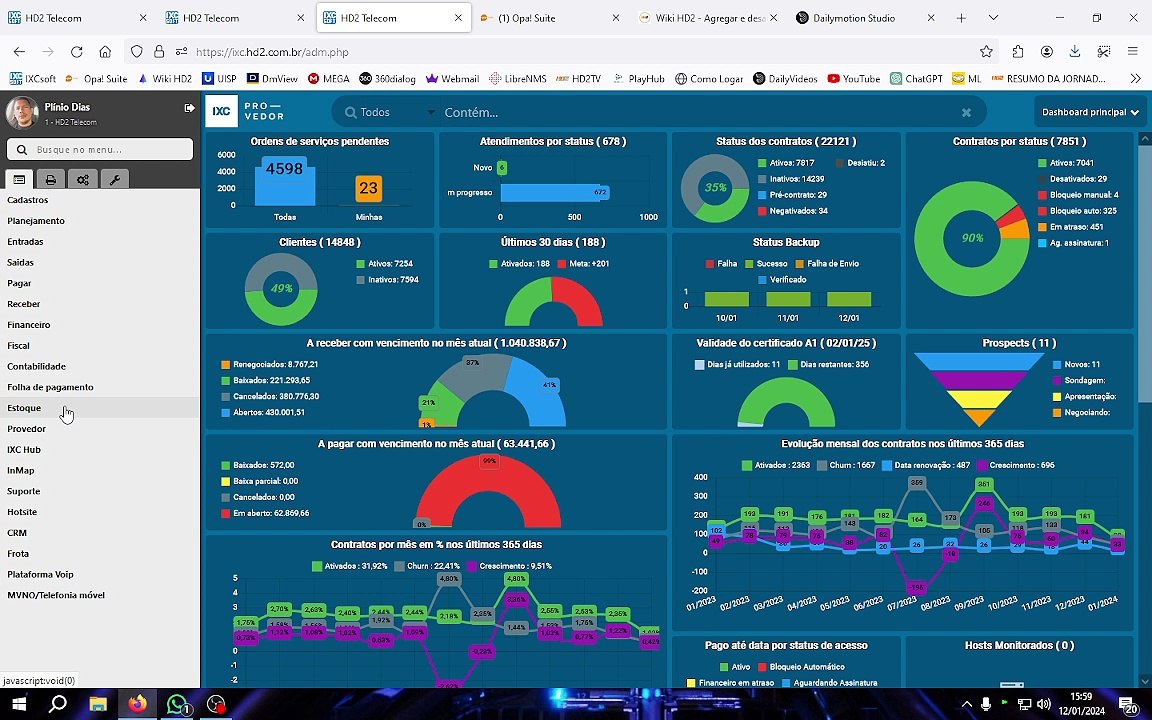
Task: Reload the page in Firefox
Action: coord(76,51)
